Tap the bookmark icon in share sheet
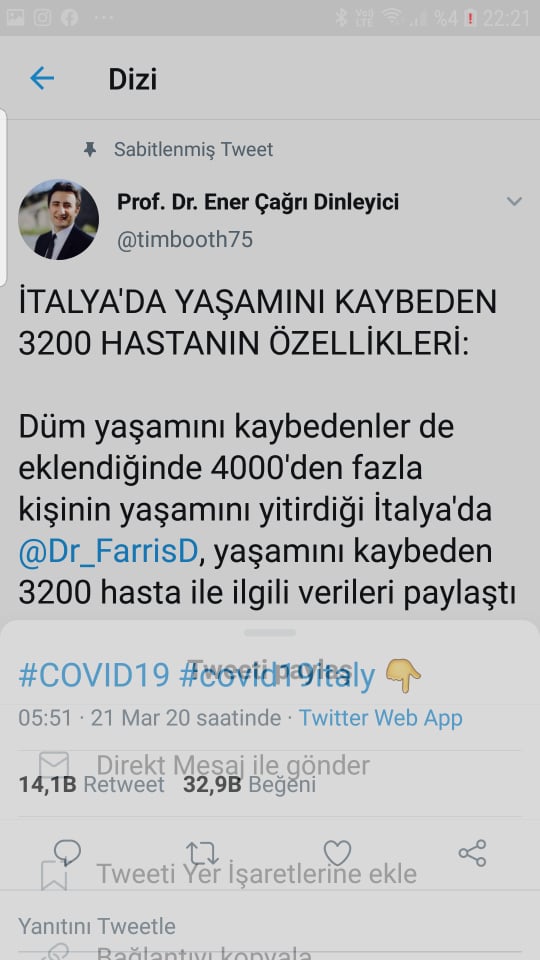The width and height of the screenshot is (540, 960). (x=54, y=876)
